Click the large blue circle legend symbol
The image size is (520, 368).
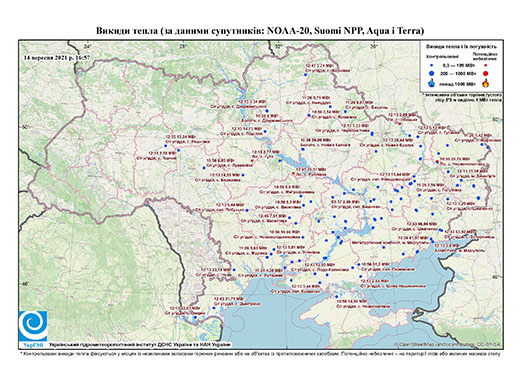tap(431, 73)
